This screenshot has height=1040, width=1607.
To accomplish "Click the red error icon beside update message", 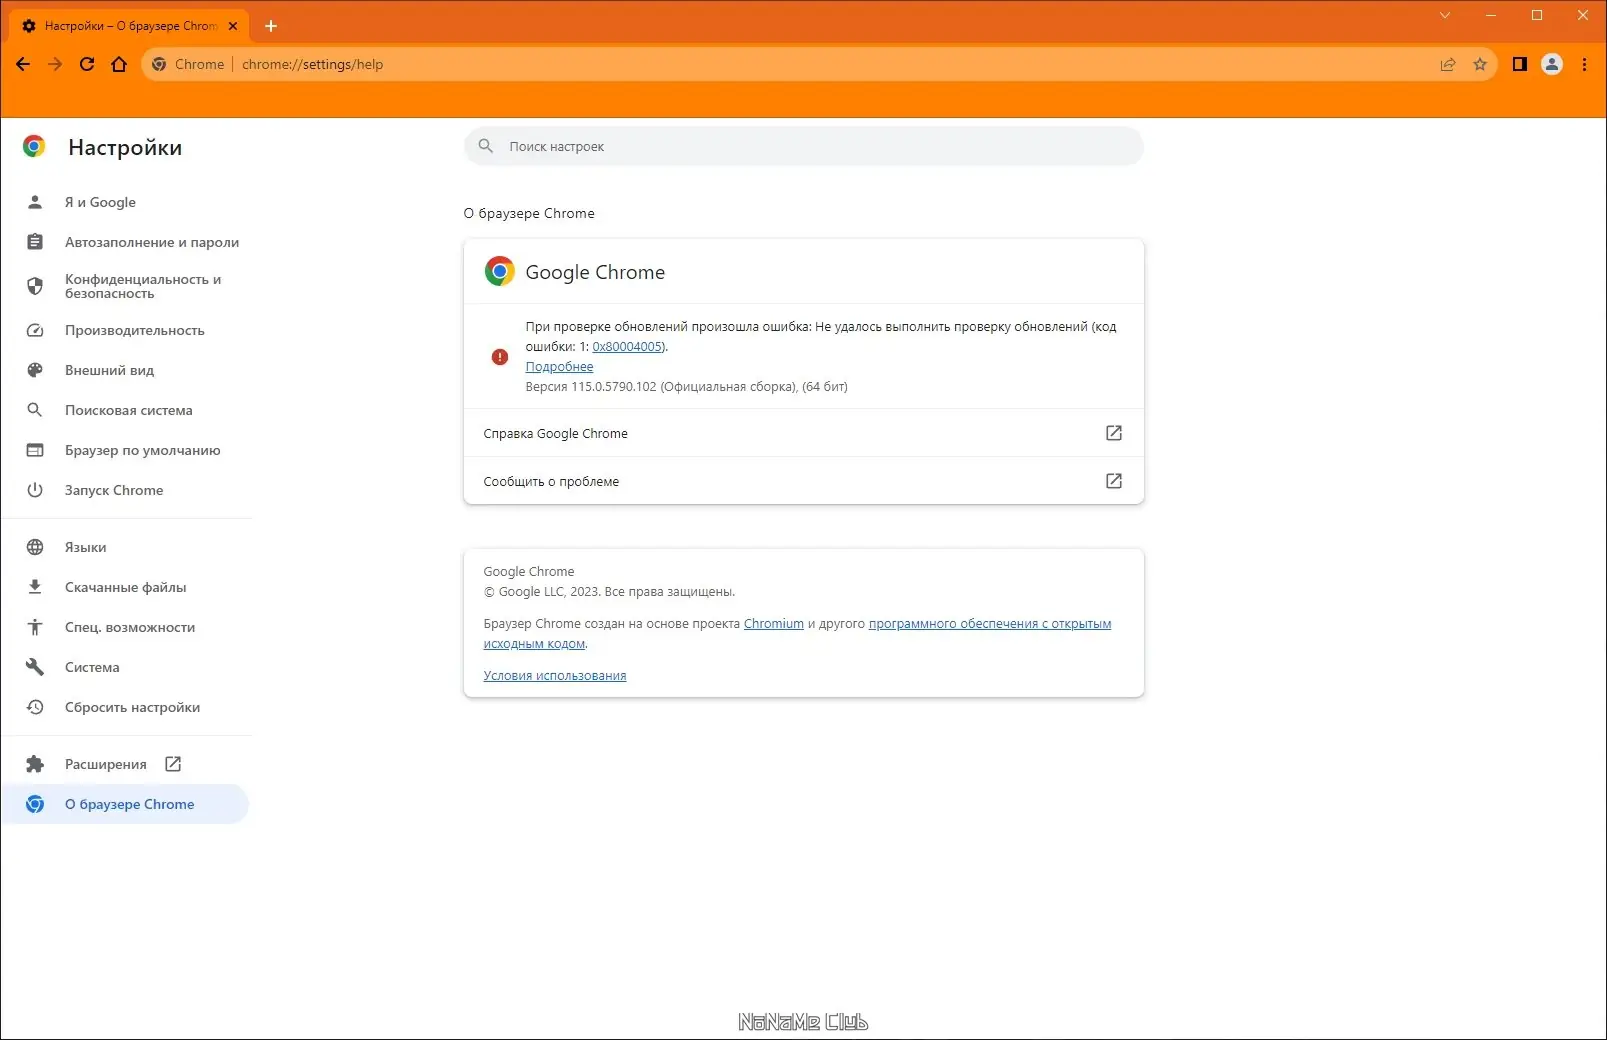I will click(x=500, y=357).
